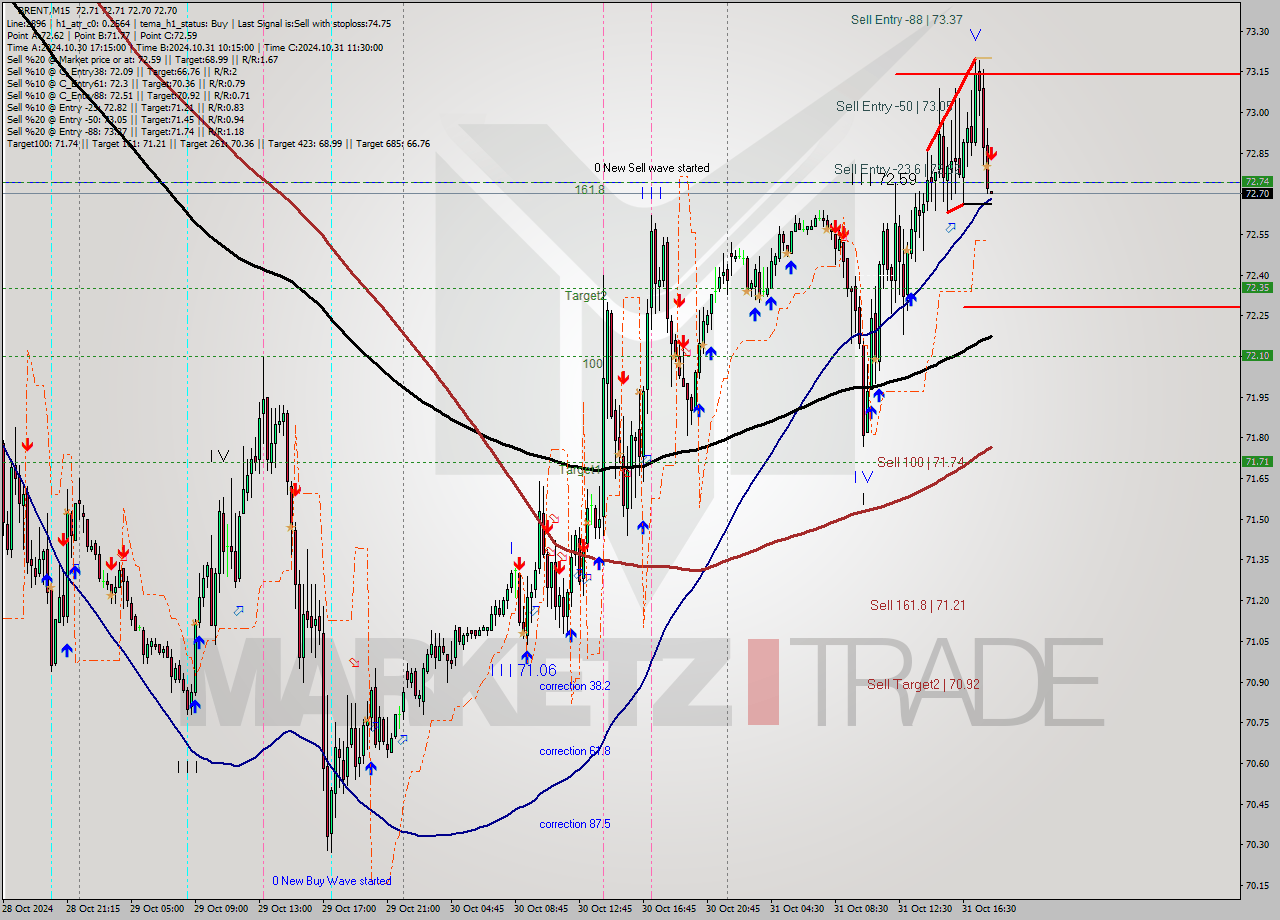This screenshot has width=1280, height=920.
Task: Click the 73.30 price axis value
Action: tap(1257, 31)
